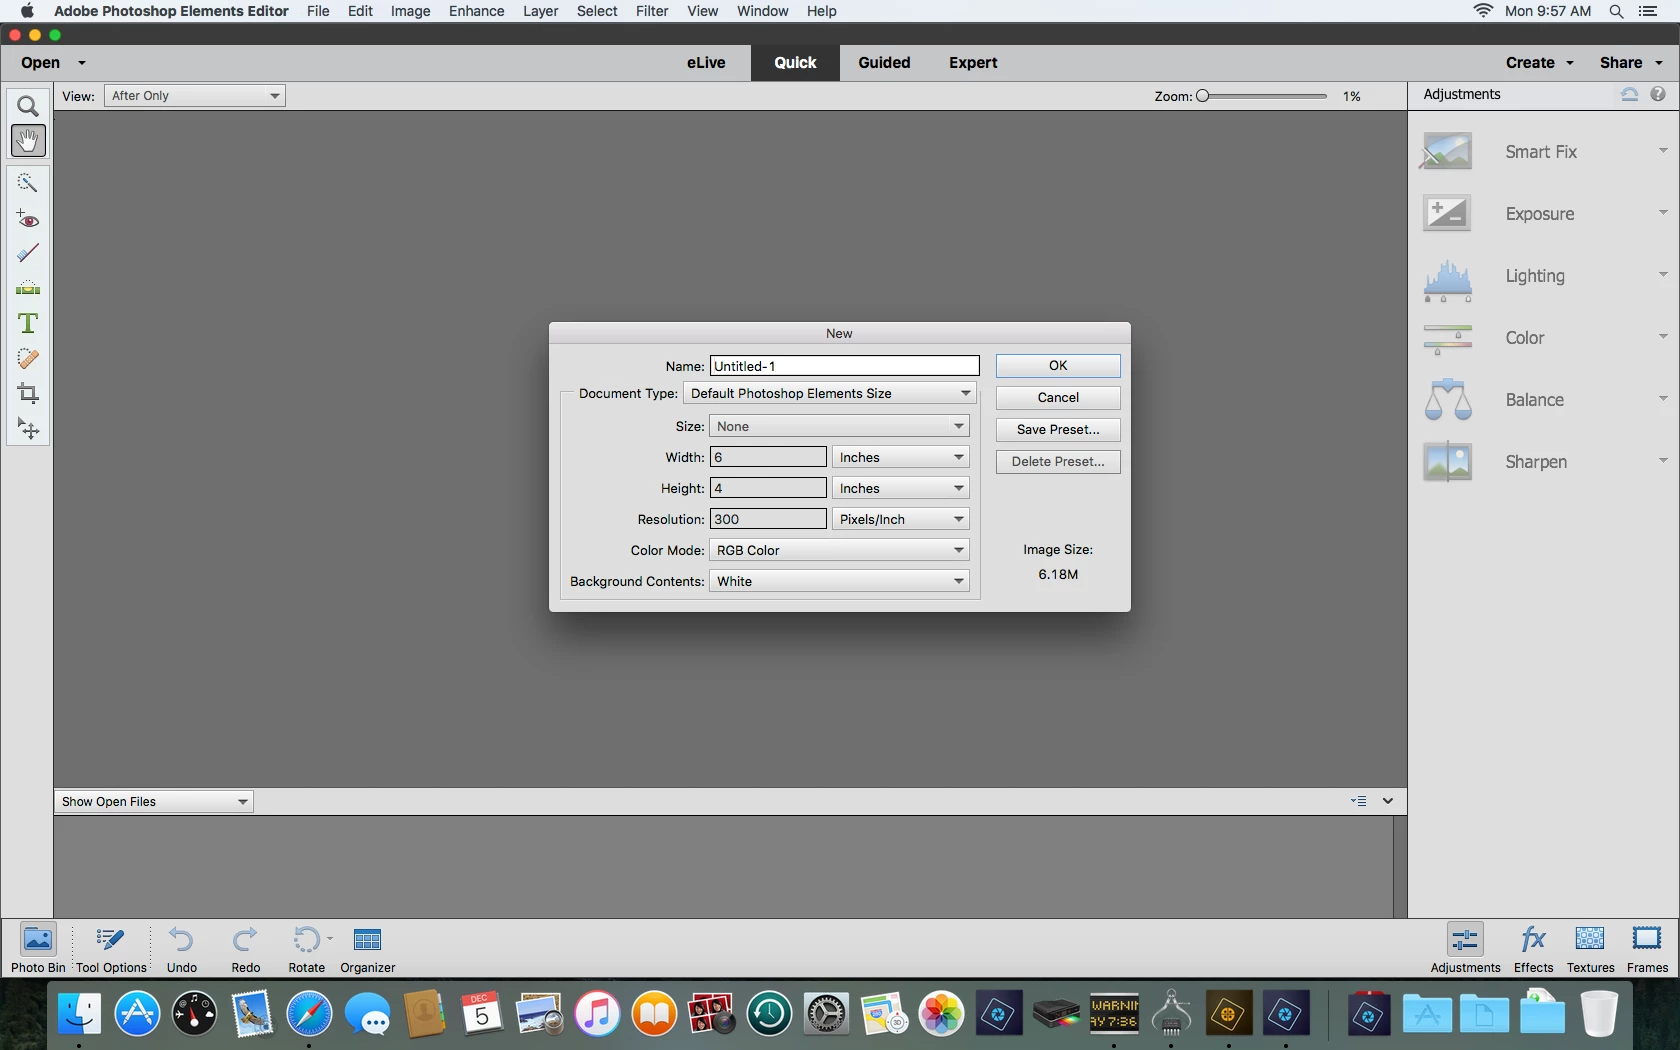Image resolution: width=1680 pixels, height=1050 pixels.
Task: Expand the Exposure adjustment arrow
Action: (x=1663, y=212)
